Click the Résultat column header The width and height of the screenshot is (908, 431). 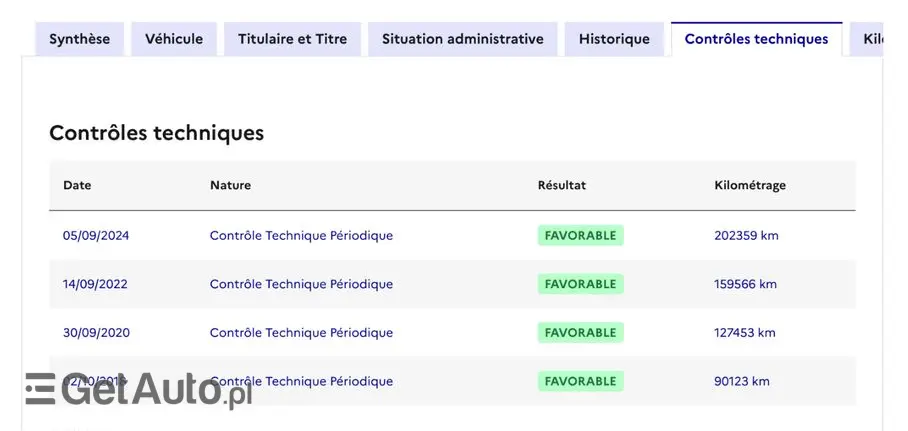click(562, 185)
